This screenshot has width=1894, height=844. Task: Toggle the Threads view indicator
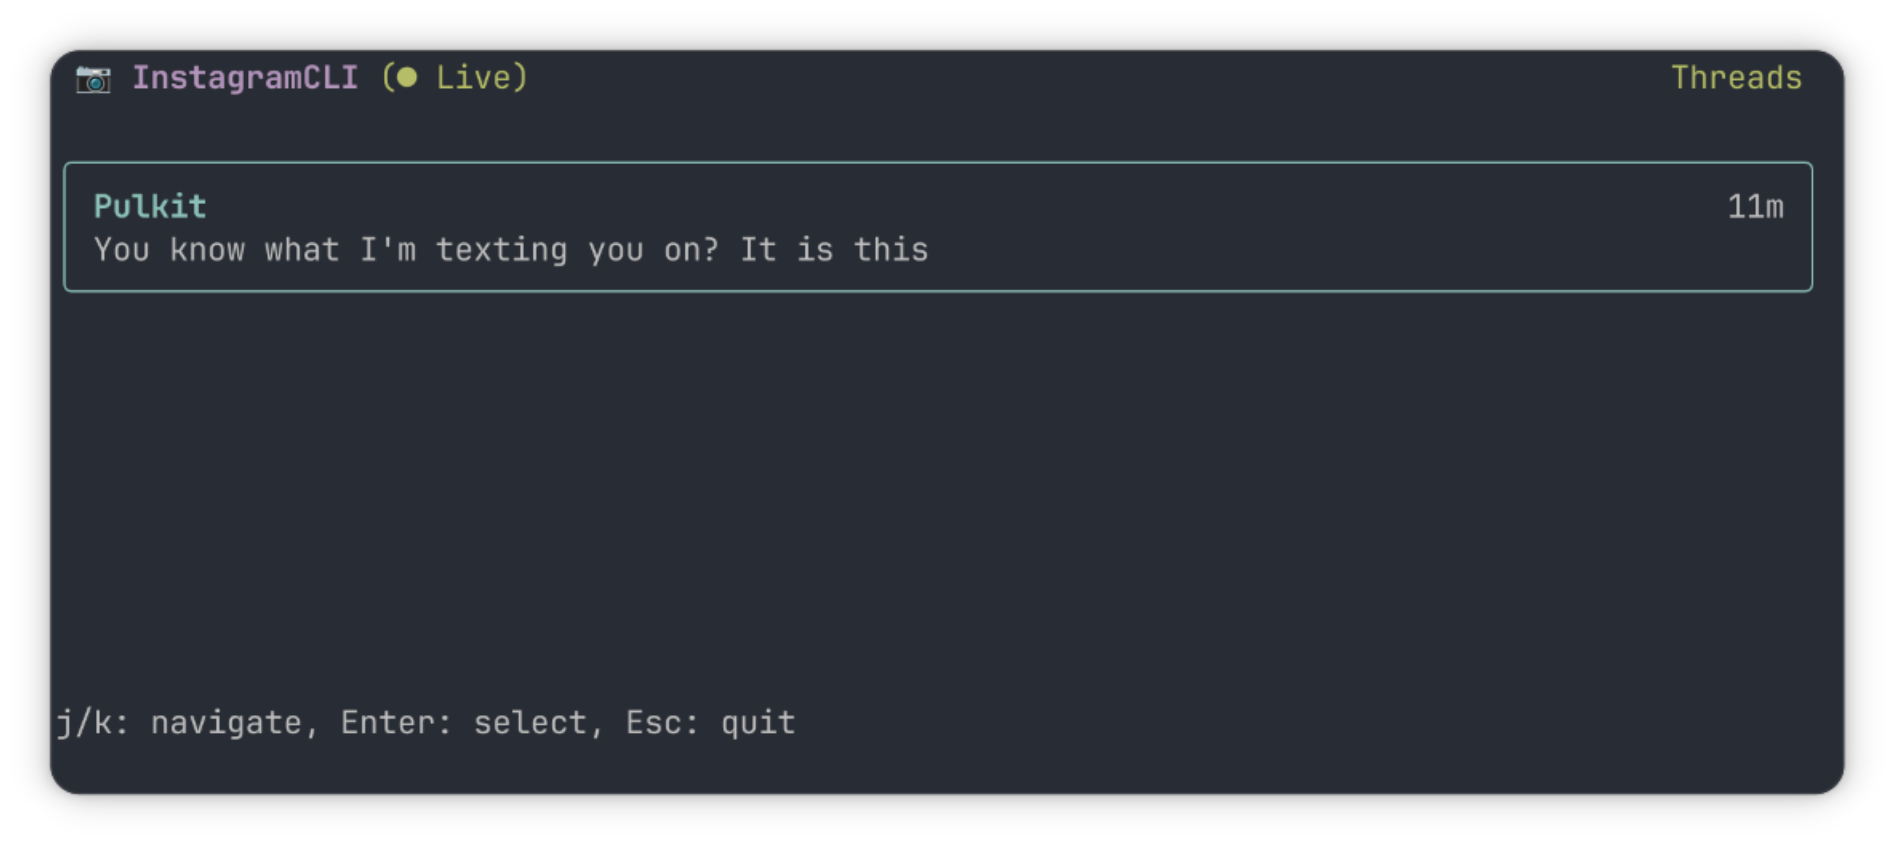(x=1736, y=77)
